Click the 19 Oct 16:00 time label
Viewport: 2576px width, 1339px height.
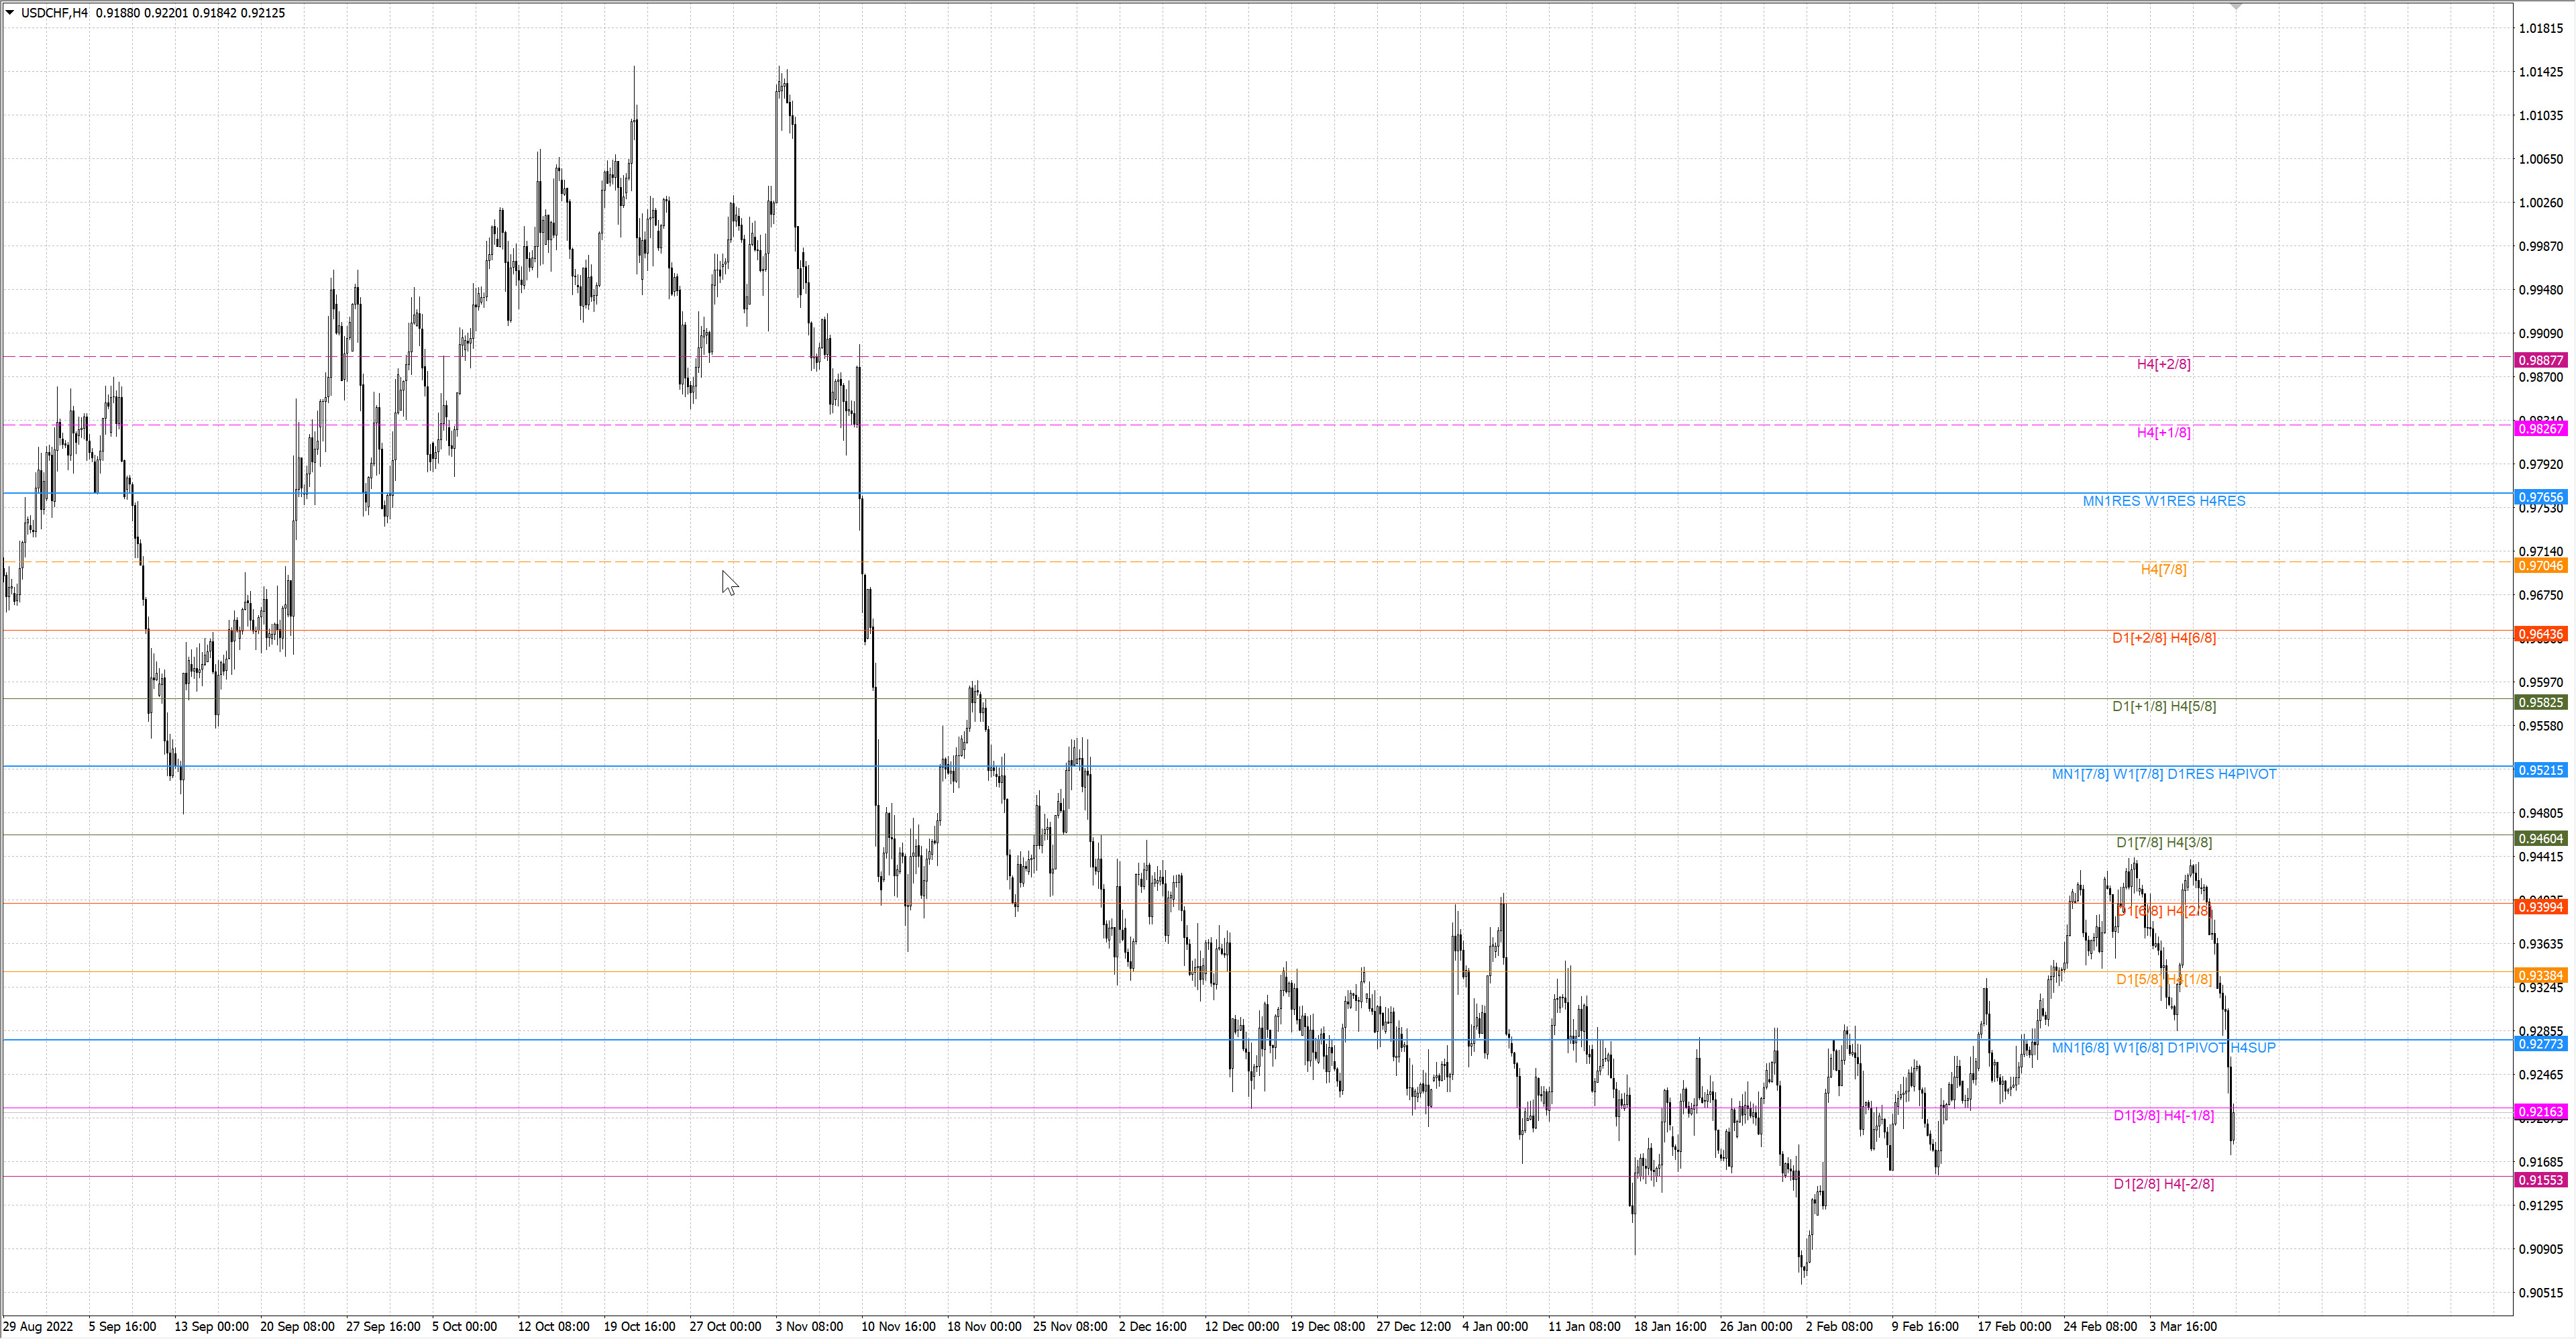[x=639, y=1327]
